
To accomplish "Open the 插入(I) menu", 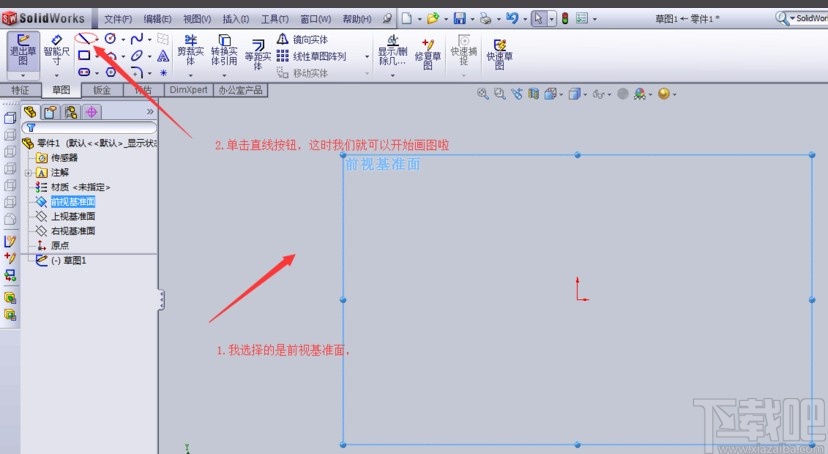I will [236, 19].
